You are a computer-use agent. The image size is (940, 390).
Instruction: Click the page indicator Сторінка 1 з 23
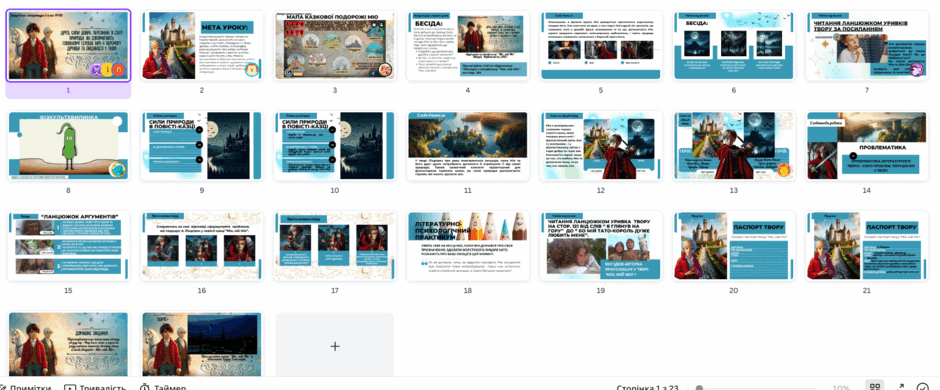647,387
